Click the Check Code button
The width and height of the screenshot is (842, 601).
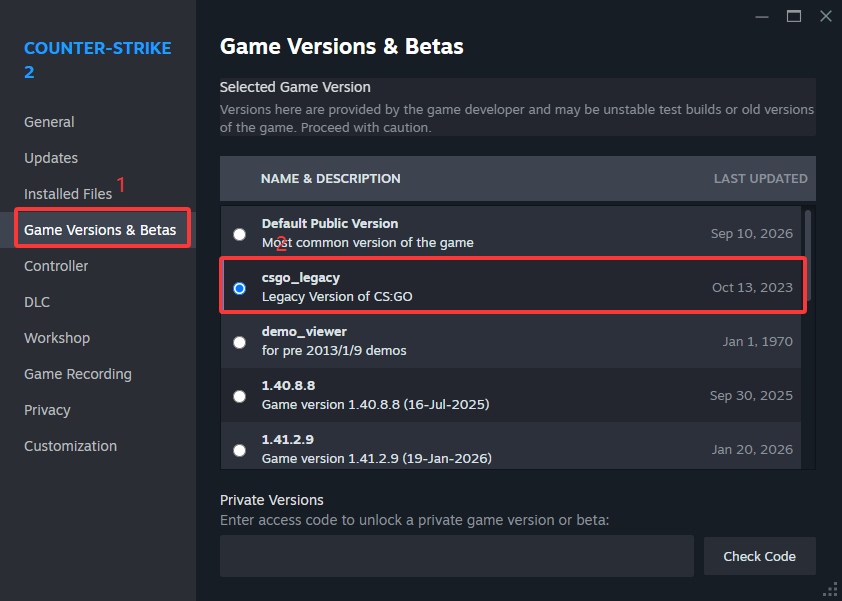click(x=759, y=556)
